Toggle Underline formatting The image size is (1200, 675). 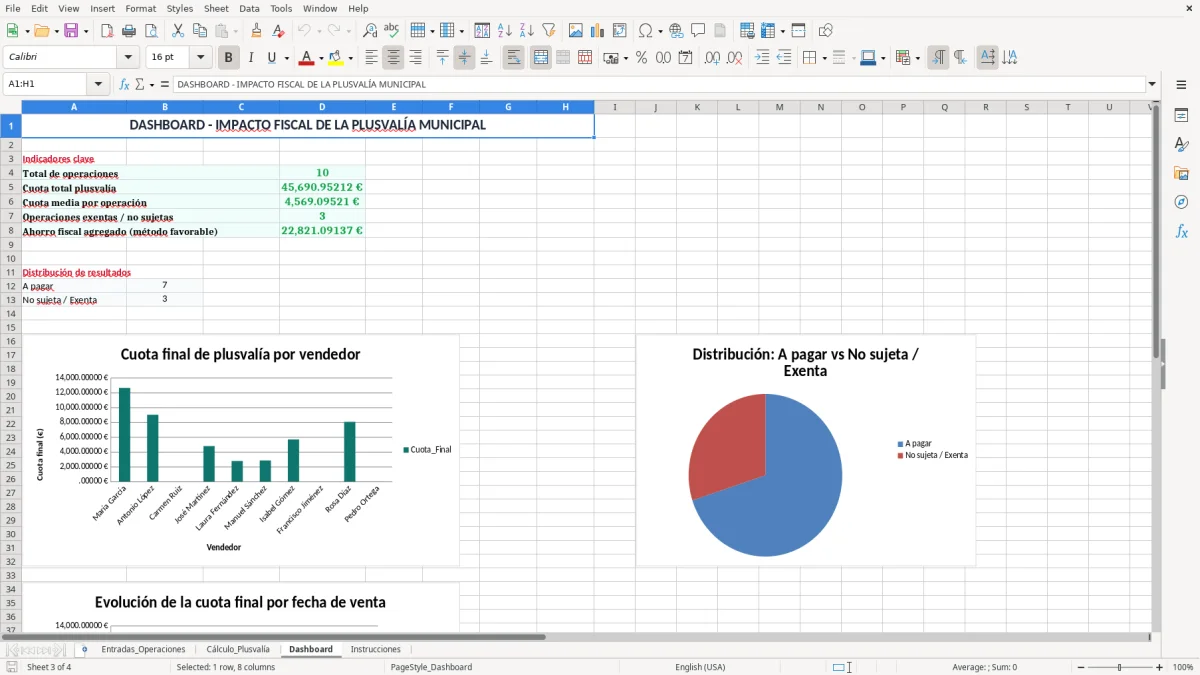coord(272,58)
